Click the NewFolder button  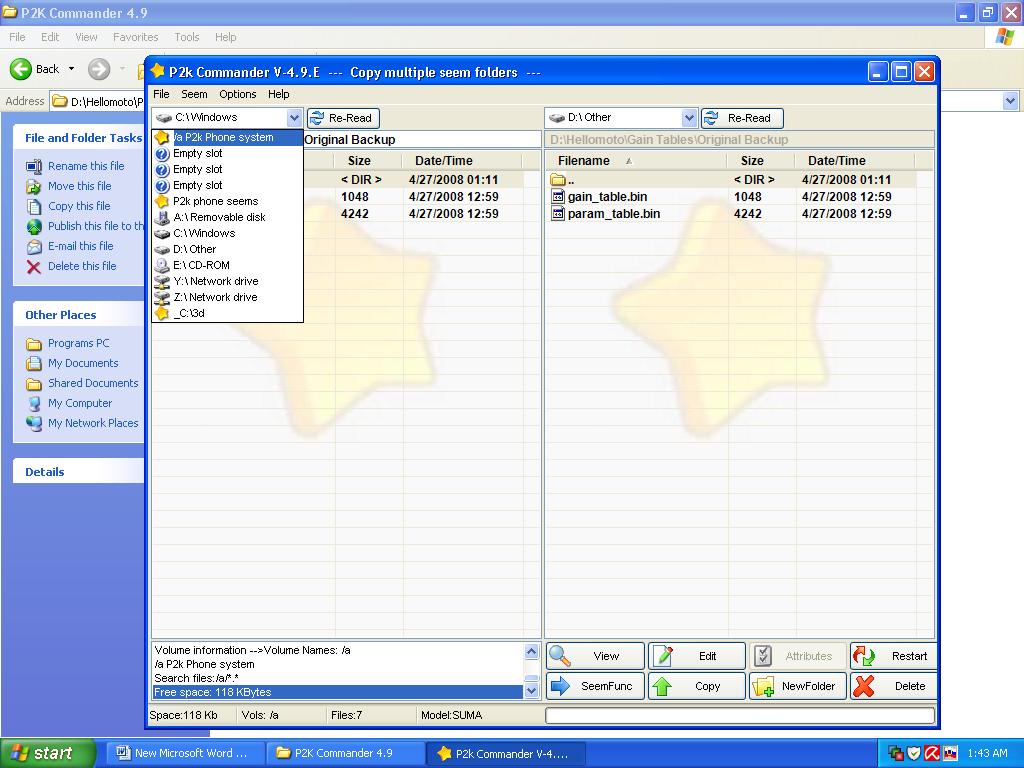point(797,686)
